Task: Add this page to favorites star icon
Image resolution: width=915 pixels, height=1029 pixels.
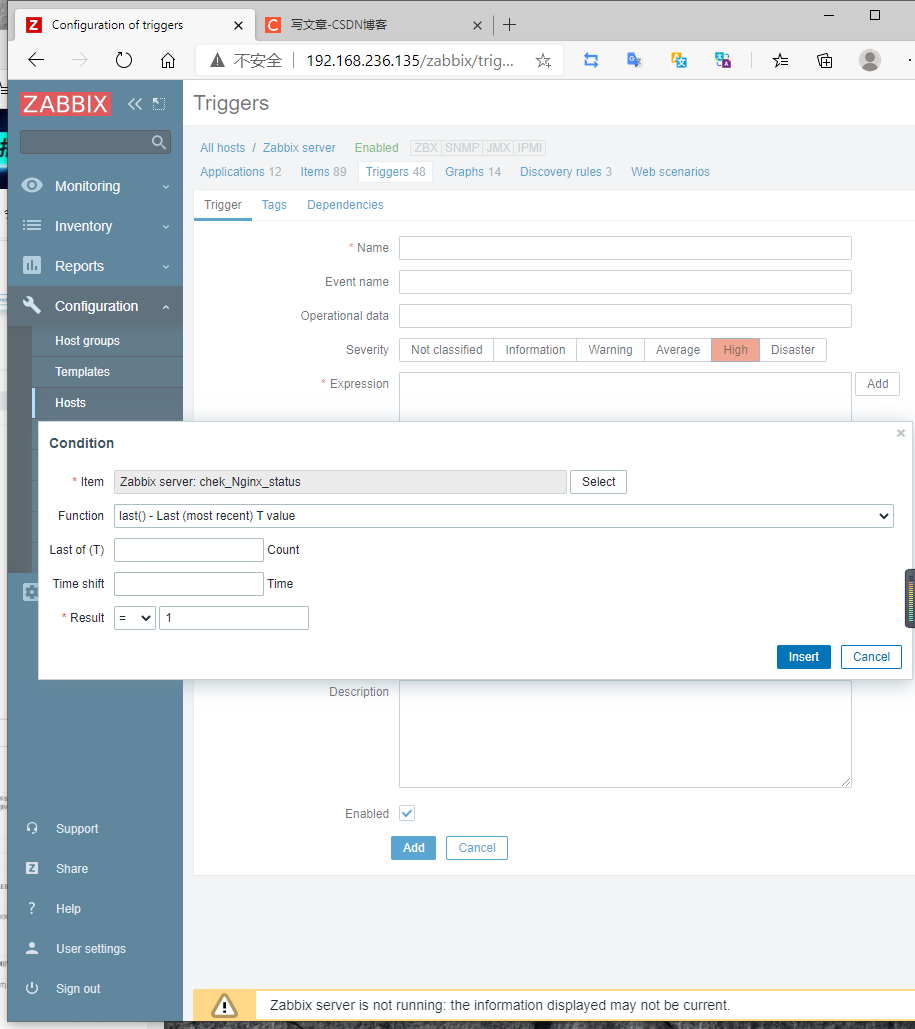Action: click(543, 60)
